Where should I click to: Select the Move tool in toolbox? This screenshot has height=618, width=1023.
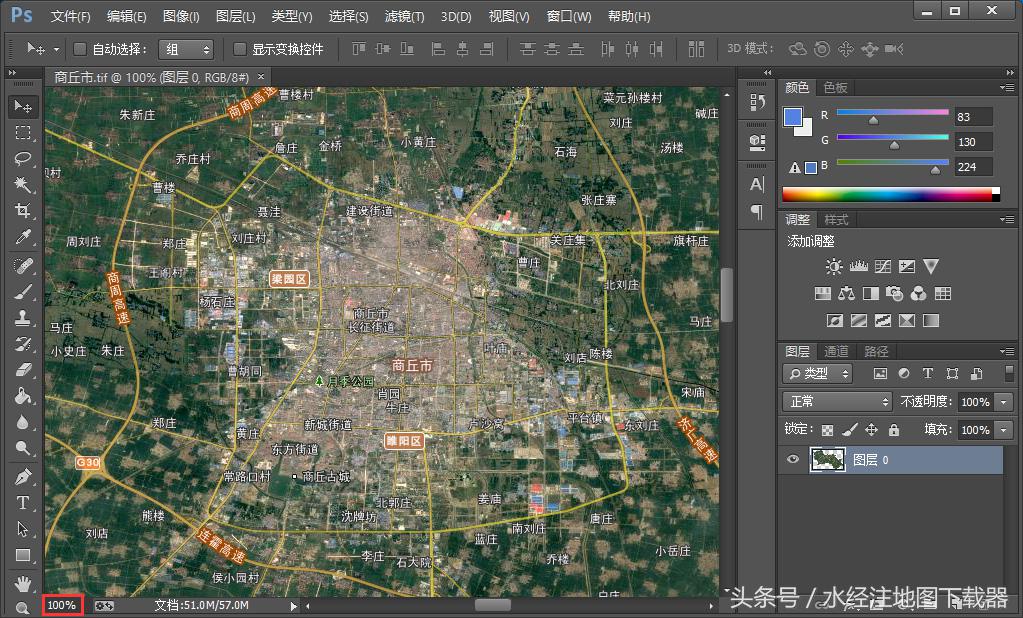(23, 106)
